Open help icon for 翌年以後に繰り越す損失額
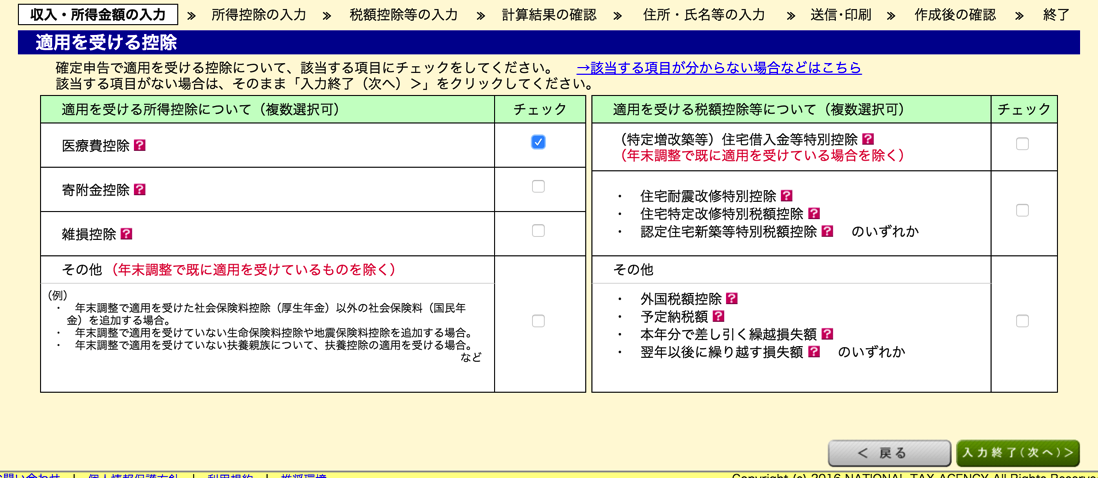 814,352
